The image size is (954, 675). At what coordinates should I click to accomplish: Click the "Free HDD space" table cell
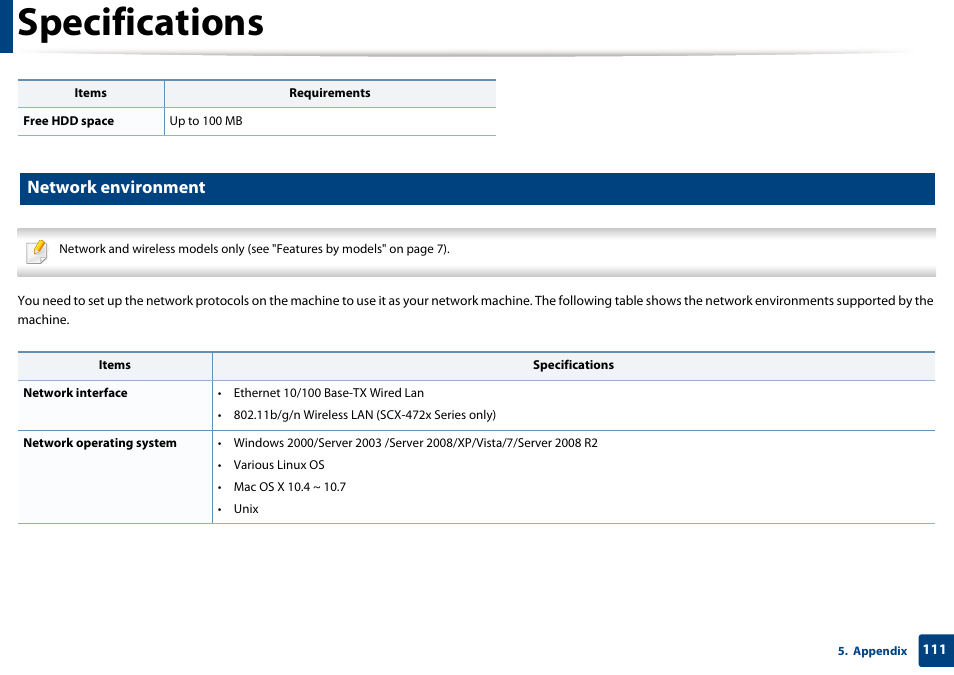pos(91,121)
